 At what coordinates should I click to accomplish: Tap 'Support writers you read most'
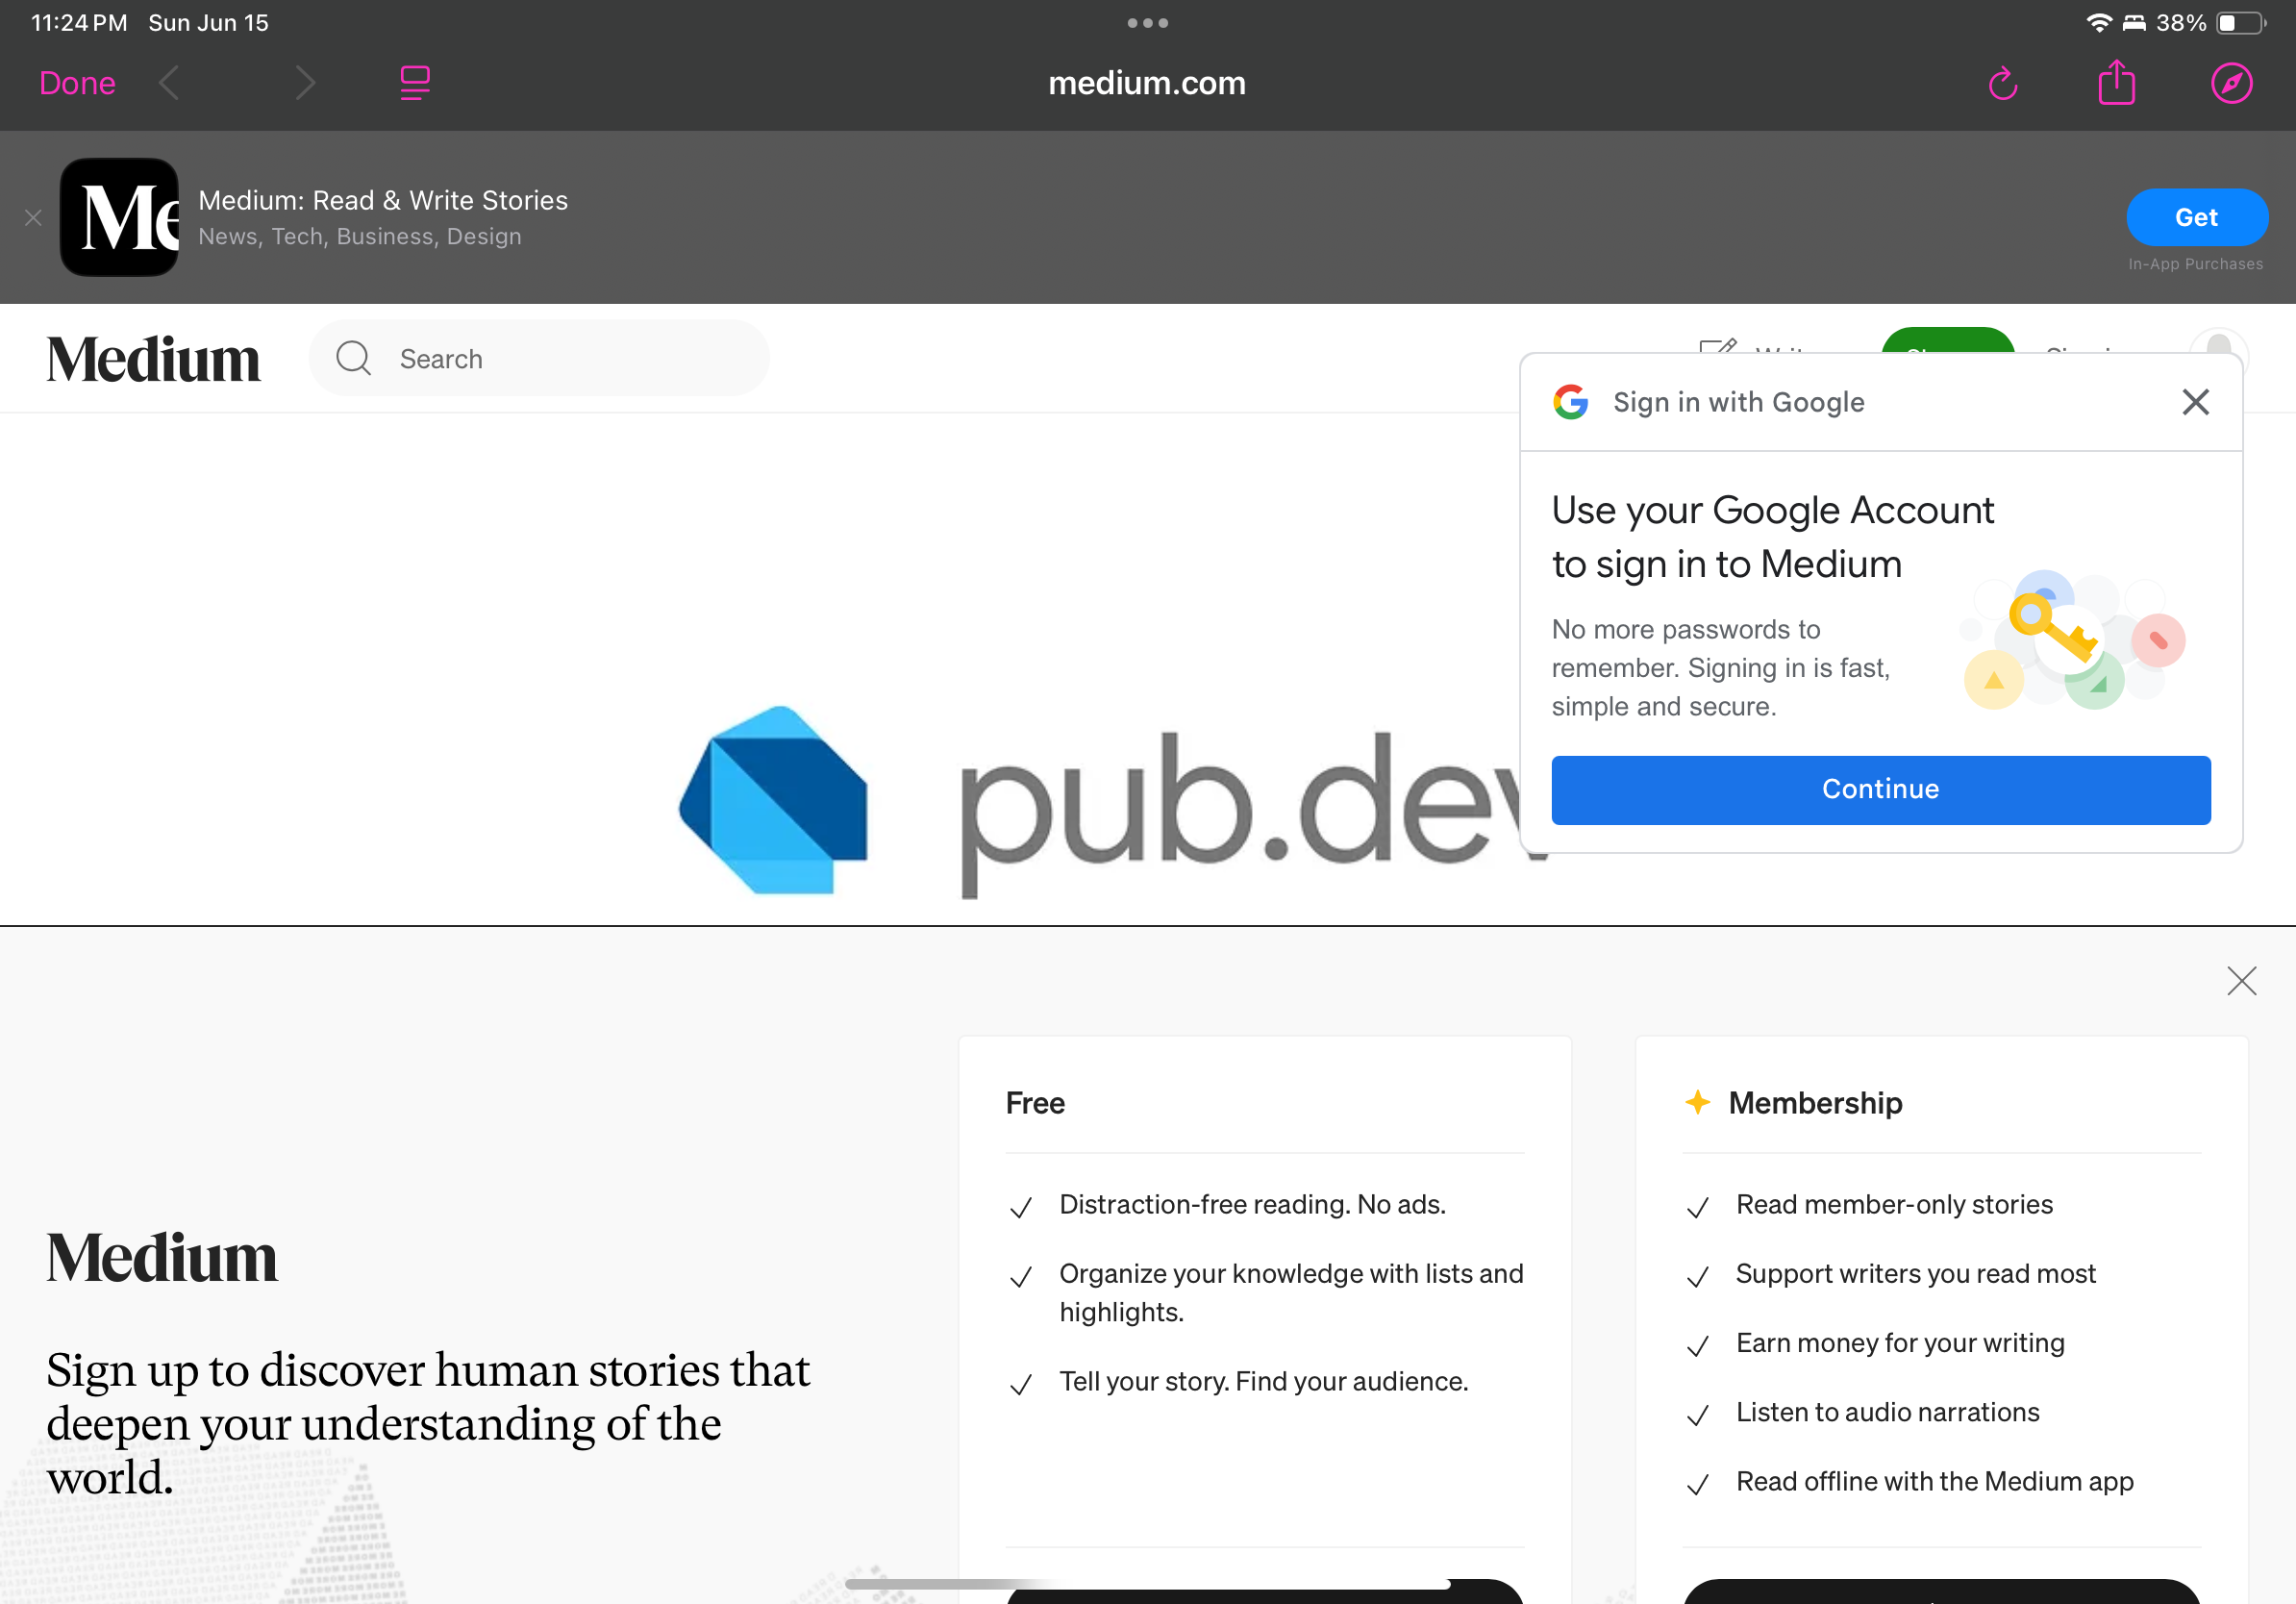pyautogui.click(x=1915, y=1274)
